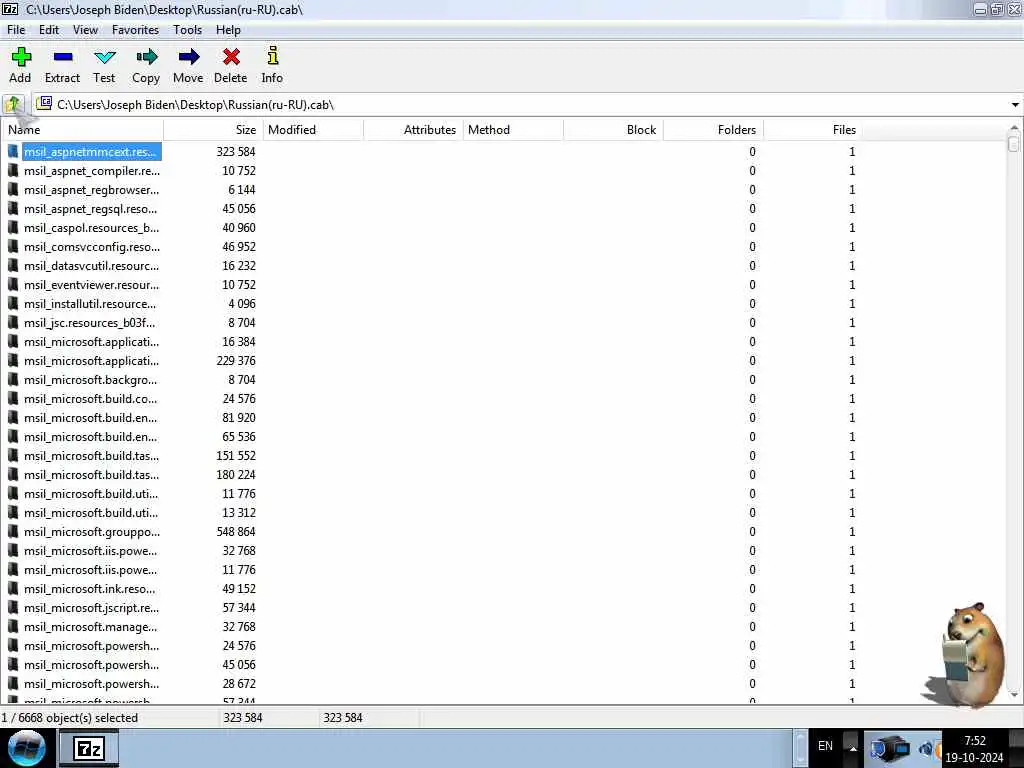Open the View menu
Viewport: 1024px width, 768px height.
click(86, 30)
